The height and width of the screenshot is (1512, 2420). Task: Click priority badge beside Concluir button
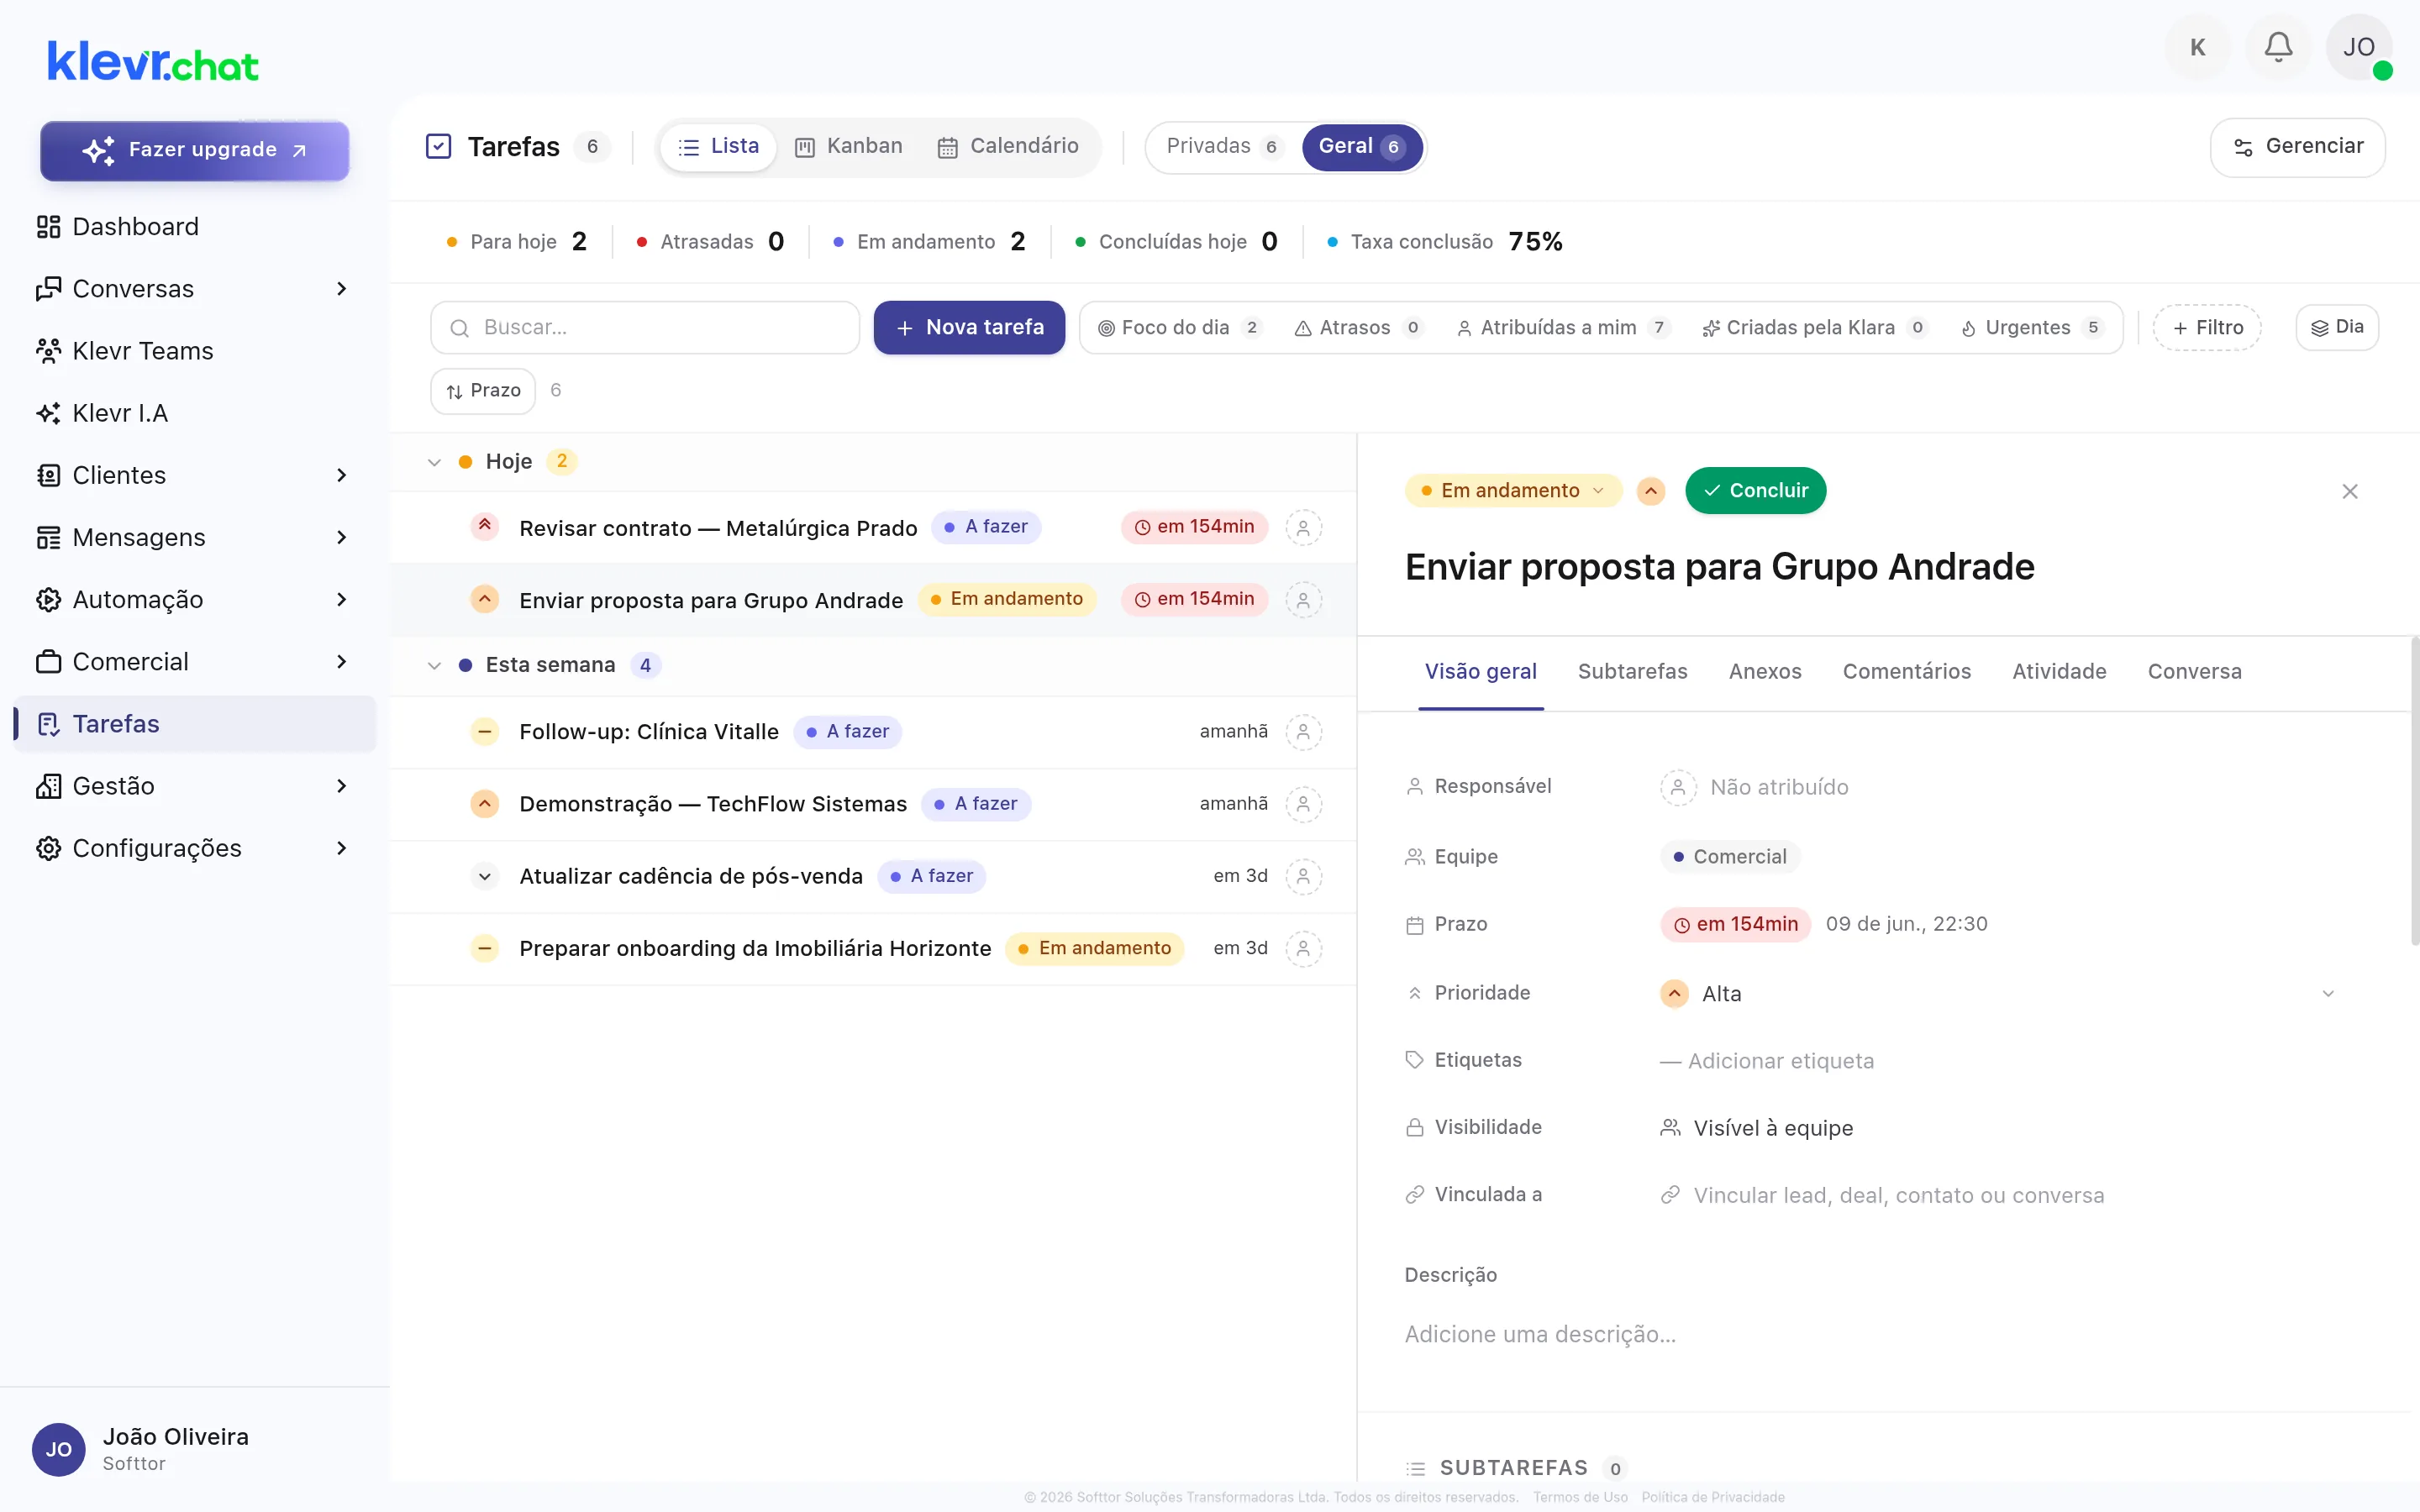pyautogui.click(x=1651, y=491)
